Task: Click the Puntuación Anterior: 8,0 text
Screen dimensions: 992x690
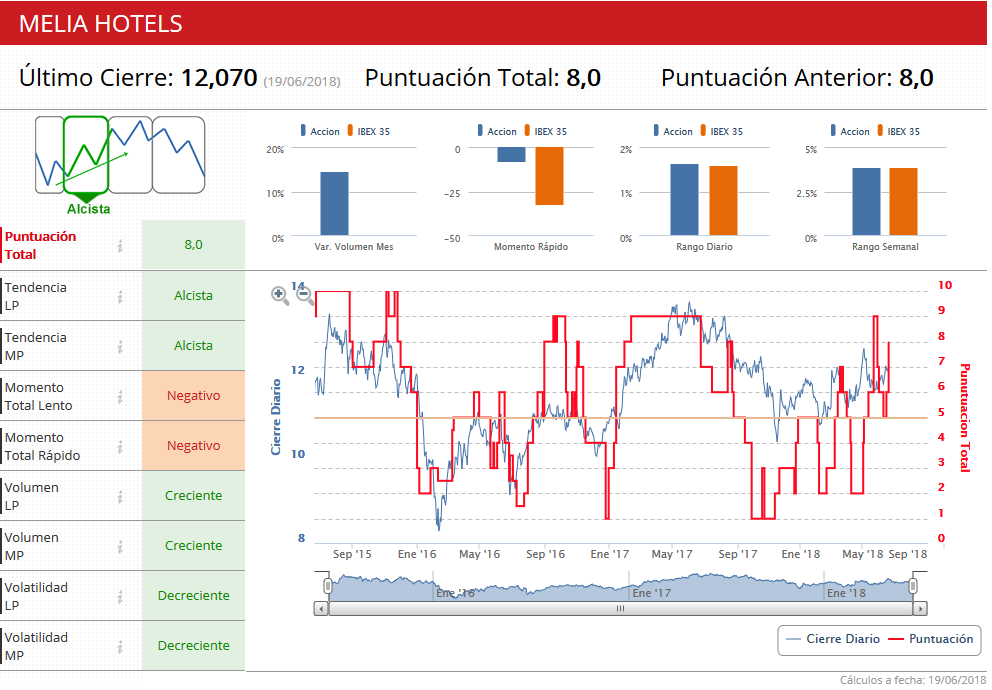Action: click(797, 78)
